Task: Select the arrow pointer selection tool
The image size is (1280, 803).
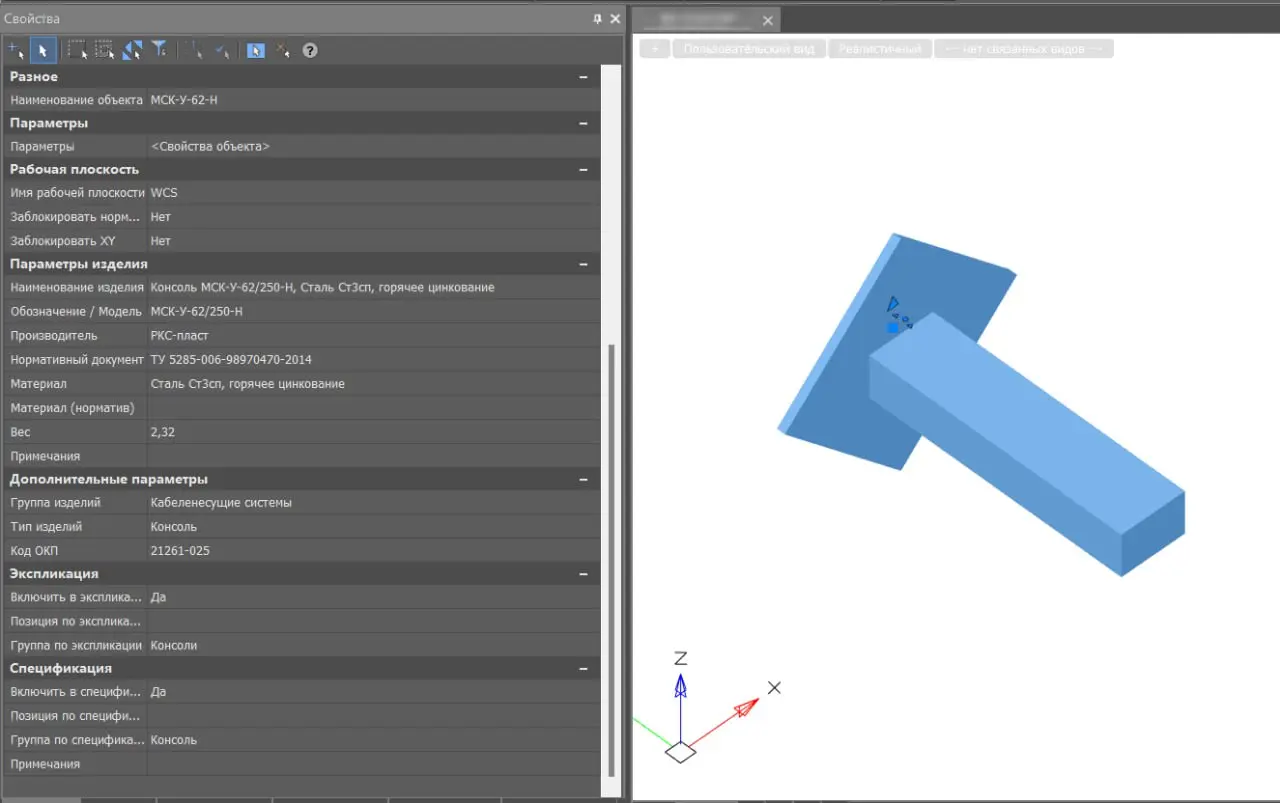Action: click(43, 49)
